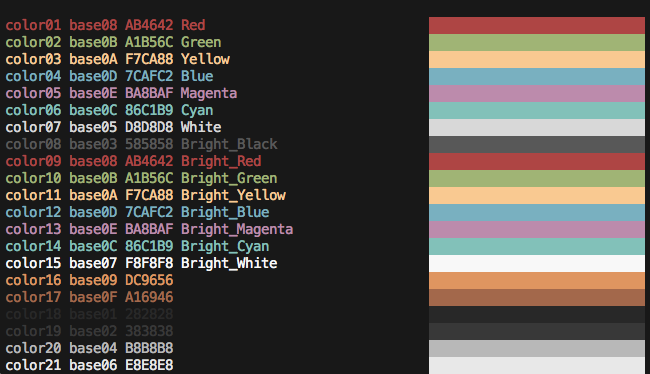Select the hex value 'F8F8F8'
The width and height of the screenshot is (650, 374).
[149, 263]
